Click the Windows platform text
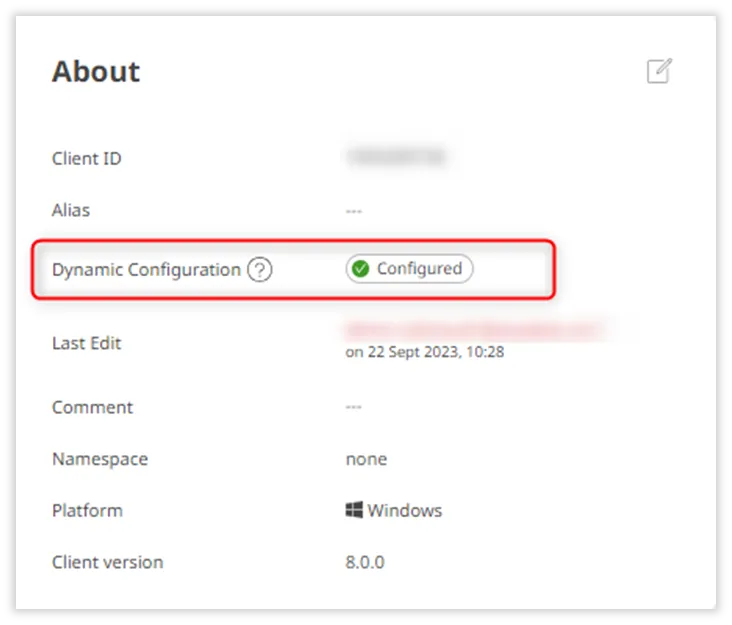Screen dimensions: 732x625 point(404,510)
